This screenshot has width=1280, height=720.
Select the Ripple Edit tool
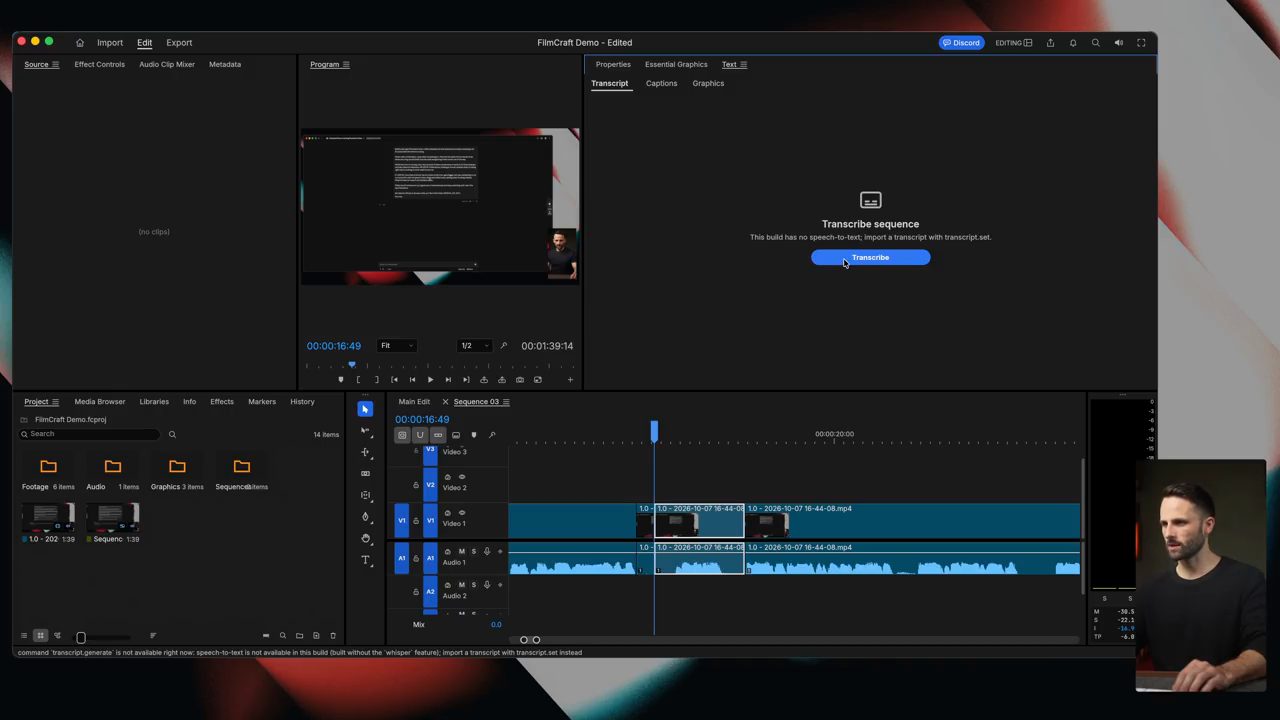click(365, 452)
